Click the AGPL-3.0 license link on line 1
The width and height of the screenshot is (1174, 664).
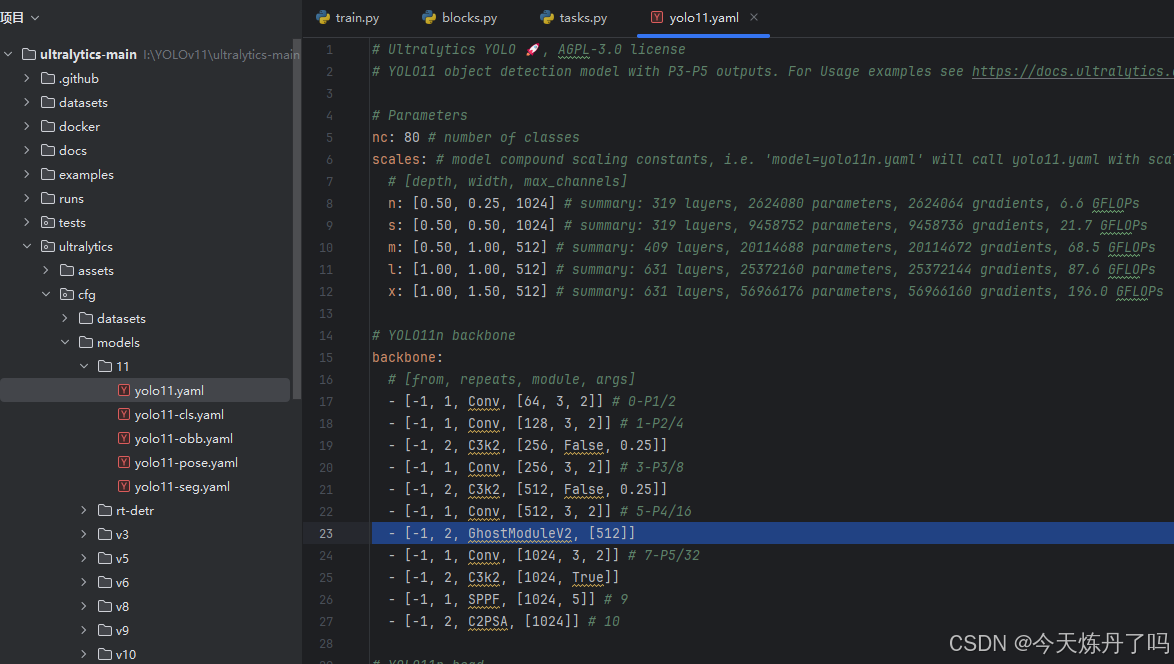[586, 49]
